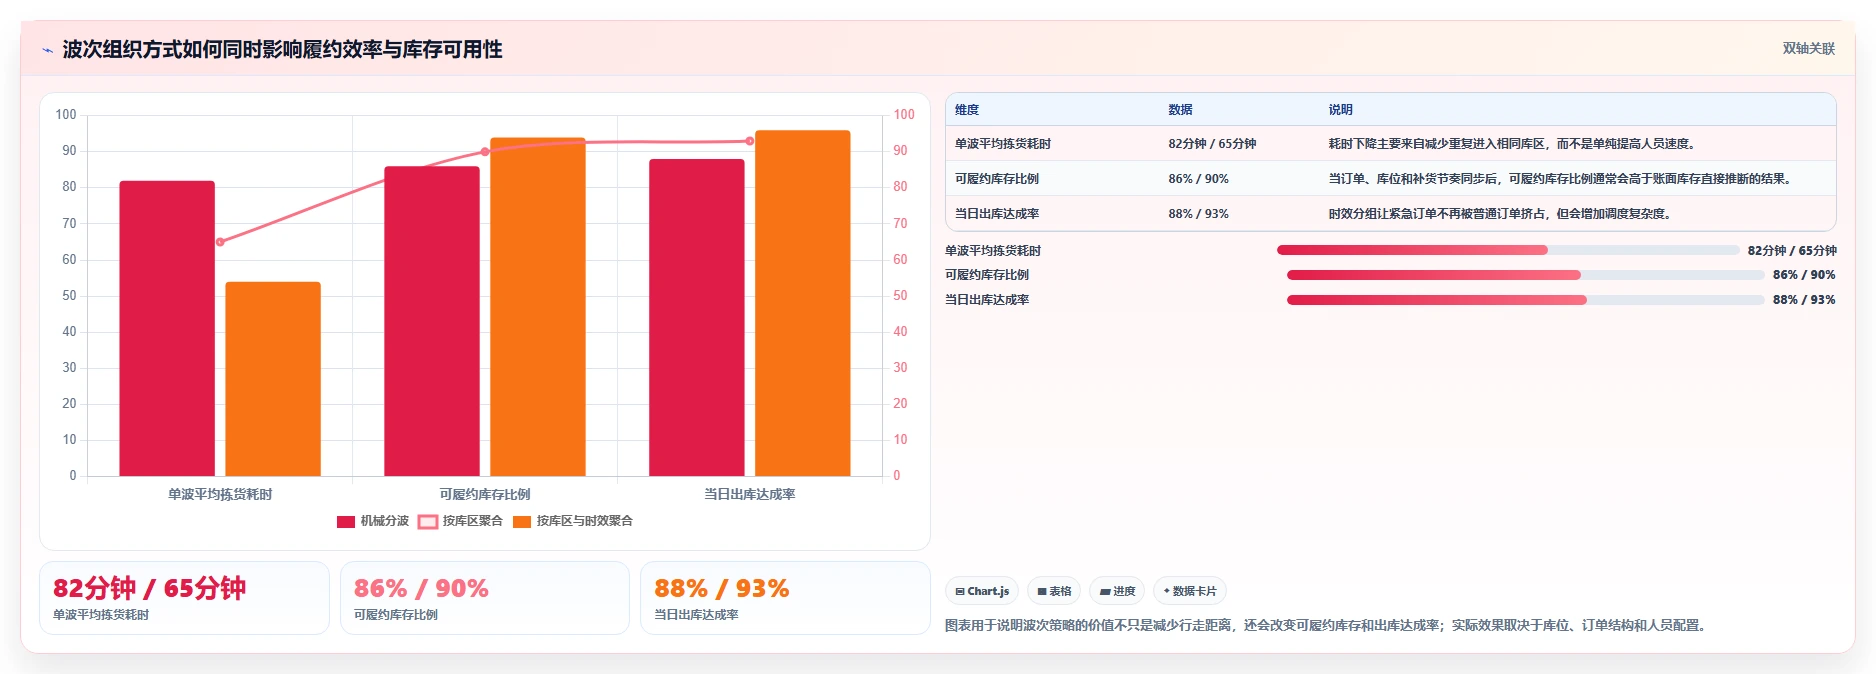
Task: Click the 88% / 93% table cell
Action: (1198, 214)
